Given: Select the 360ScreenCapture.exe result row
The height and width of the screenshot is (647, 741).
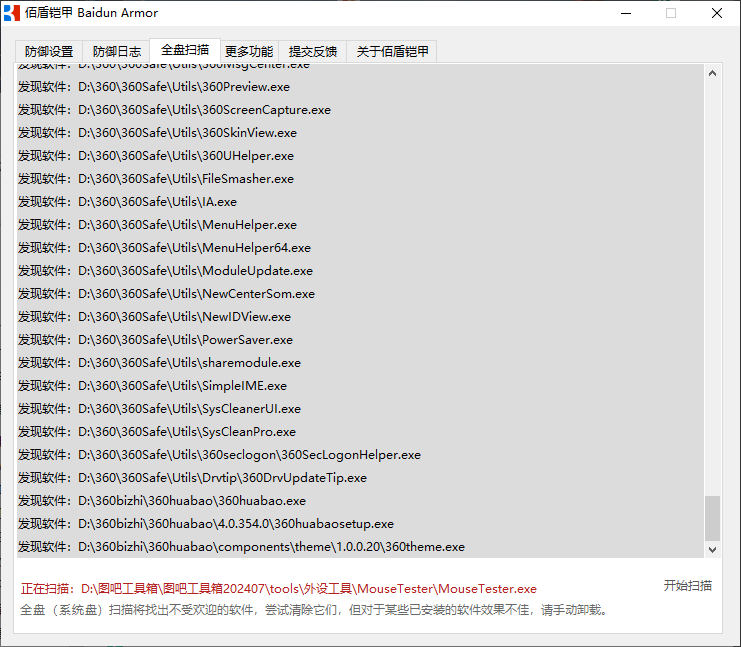Looking at the screenshot, I should pos(360,110).
